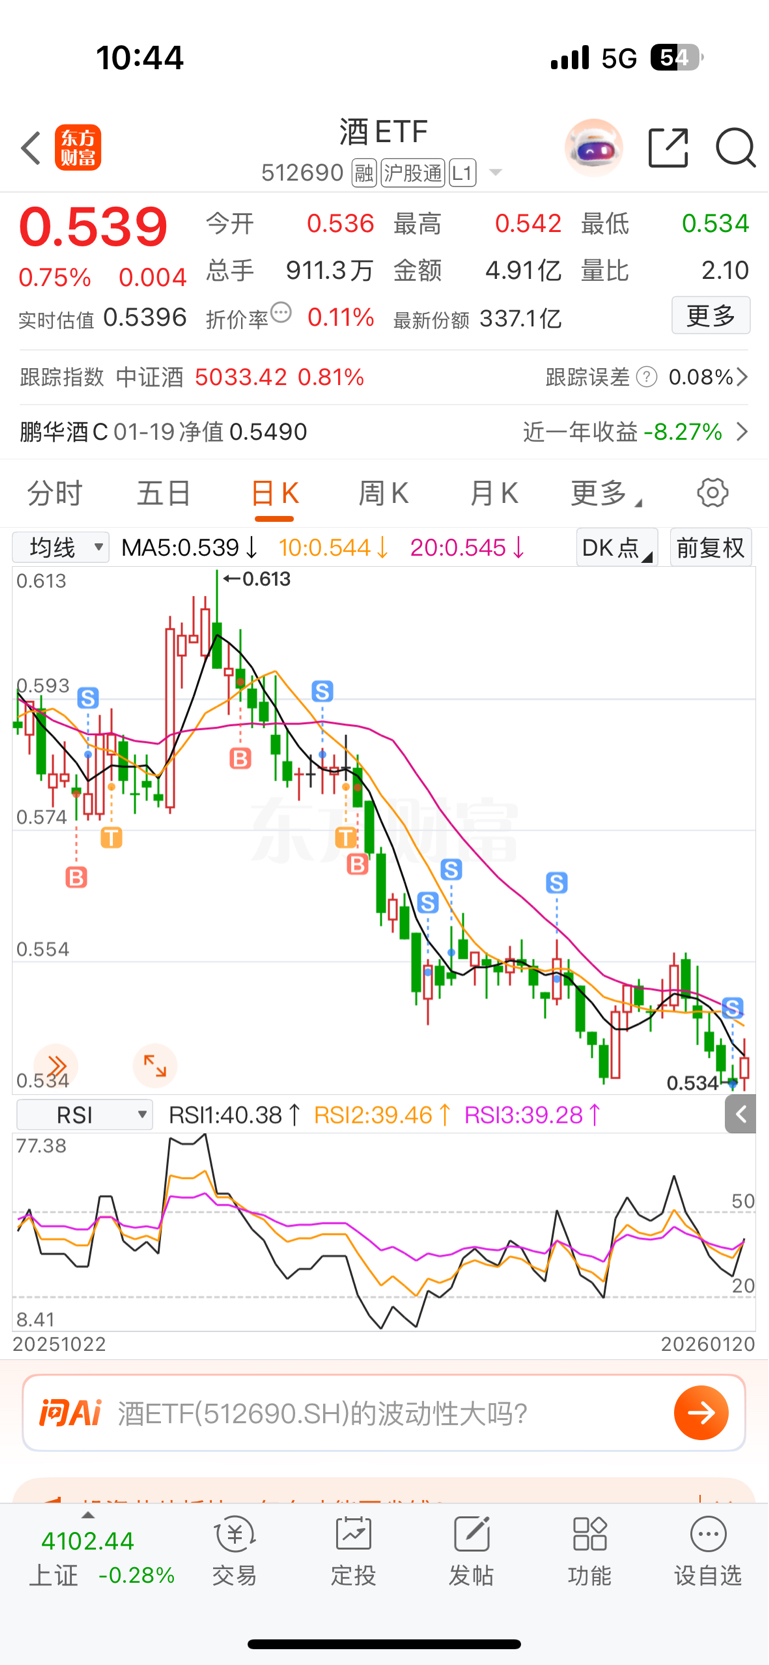This screenshot has width=769, height=1665.
Task: Select the 日K chart tab
Action: point(274,494)
